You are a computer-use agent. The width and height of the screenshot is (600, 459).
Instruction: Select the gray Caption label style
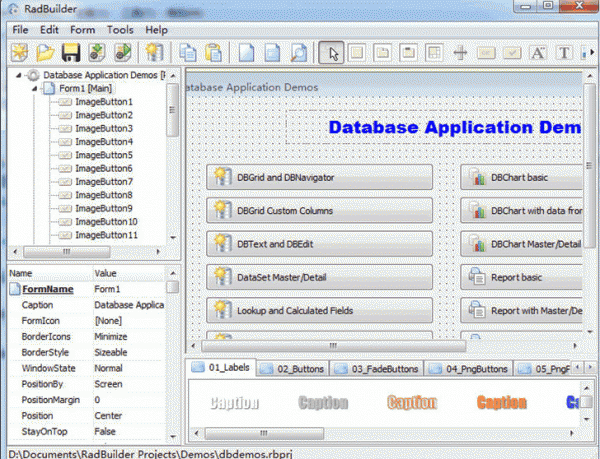pos(323,403)
